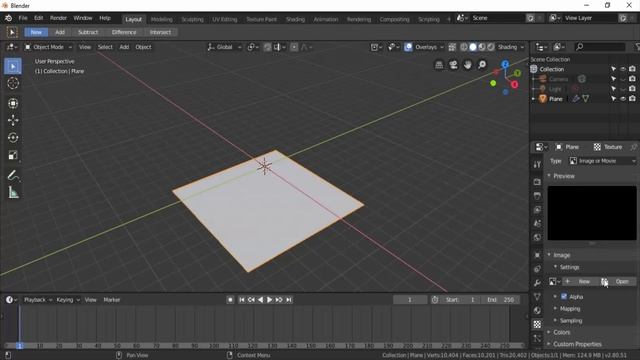Select the Annotate tool
The height and width of the screenshot is (360, 640).
[13, 176]
